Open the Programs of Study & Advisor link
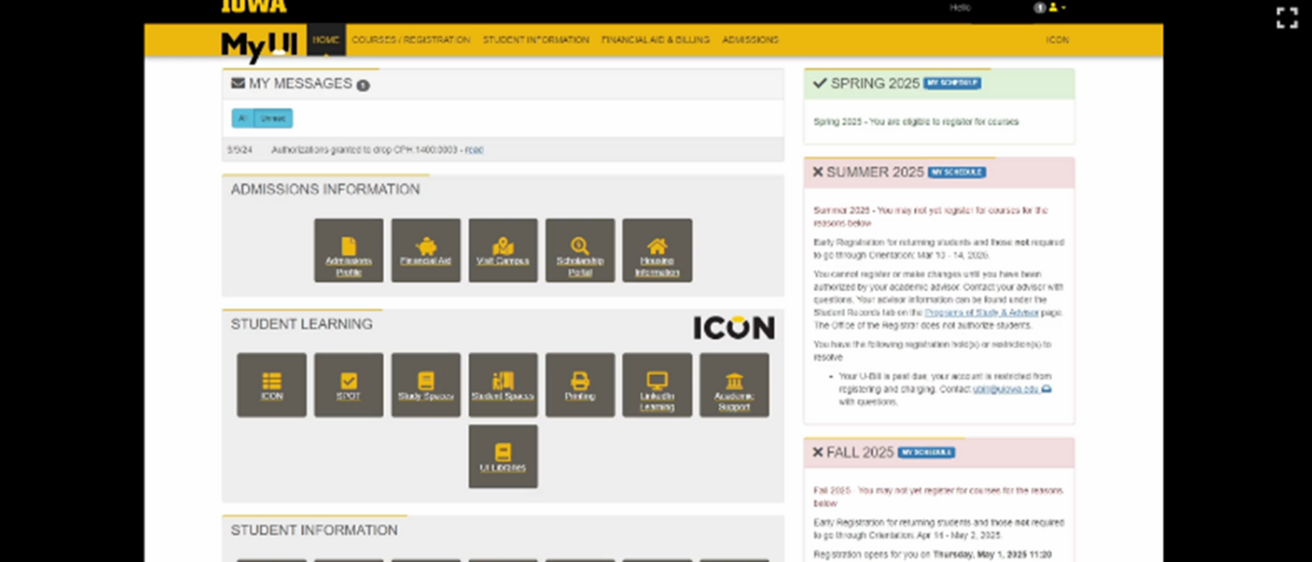Image resolution: width=1312 pixels, height=562 pixels. (981, 312)
